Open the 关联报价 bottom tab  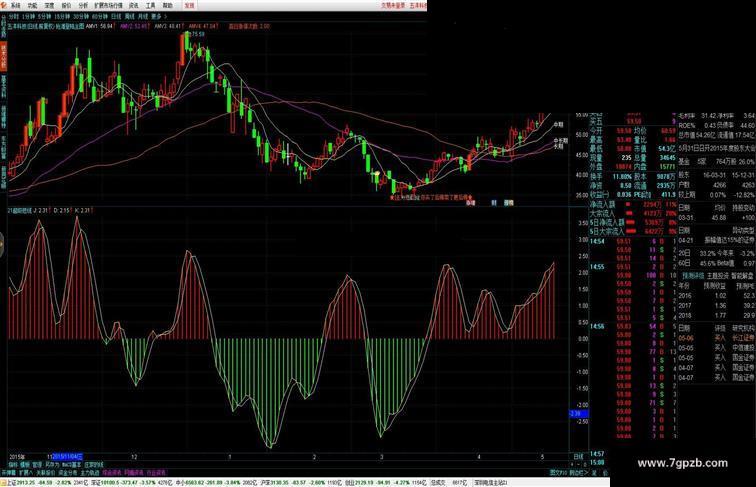[x=46, y=473]
